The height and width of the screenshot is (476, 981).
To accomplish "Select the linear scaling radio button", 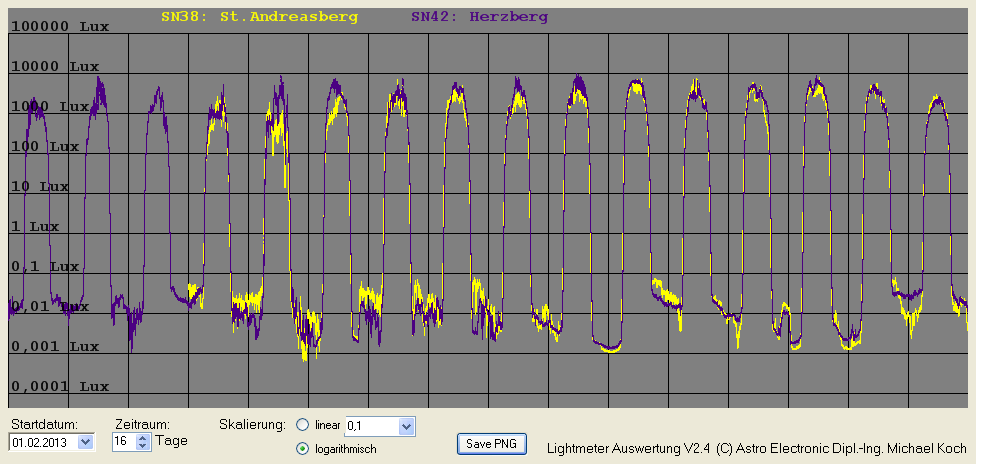I will pyautogui.click(x=303, y=425).
